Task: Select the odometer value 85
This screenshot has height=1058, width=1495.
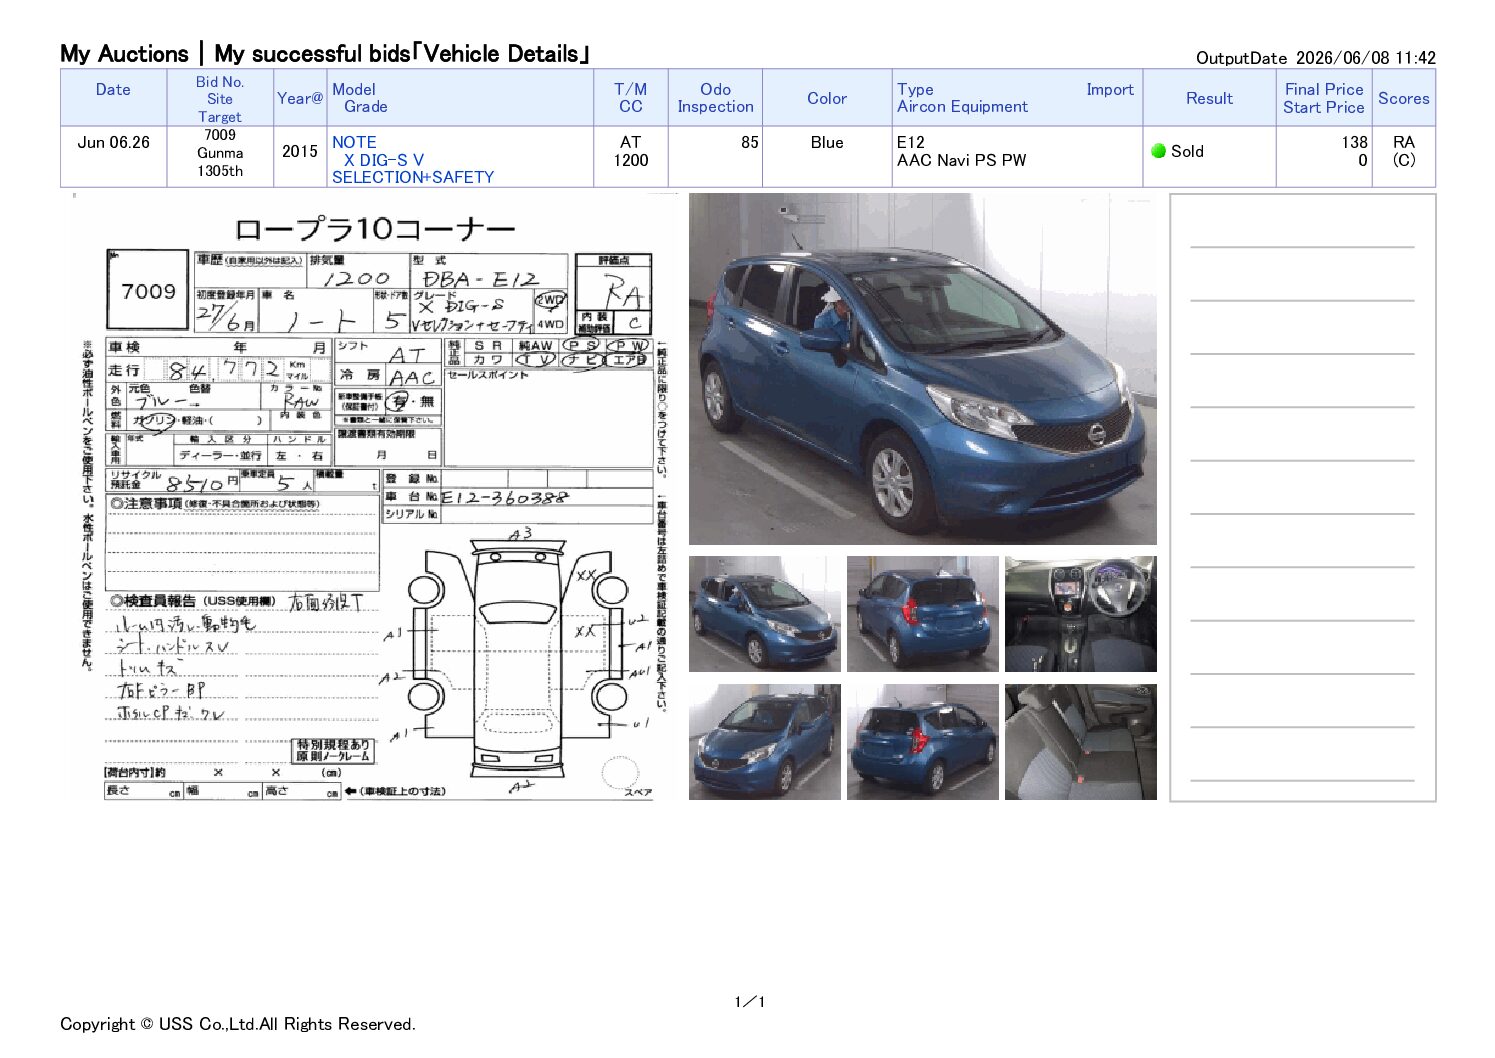Action: click(x=749, y=142)
